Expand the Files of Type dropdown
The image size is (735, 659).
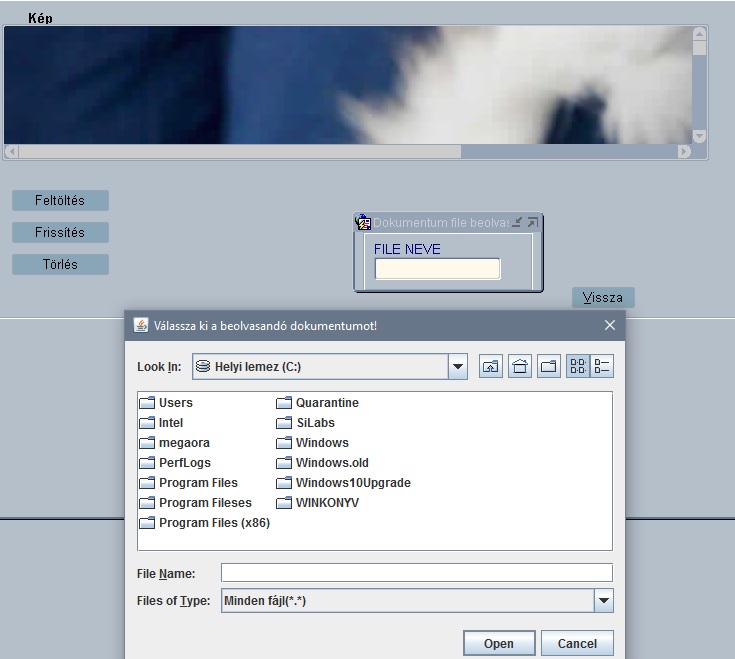click(604, 600)
